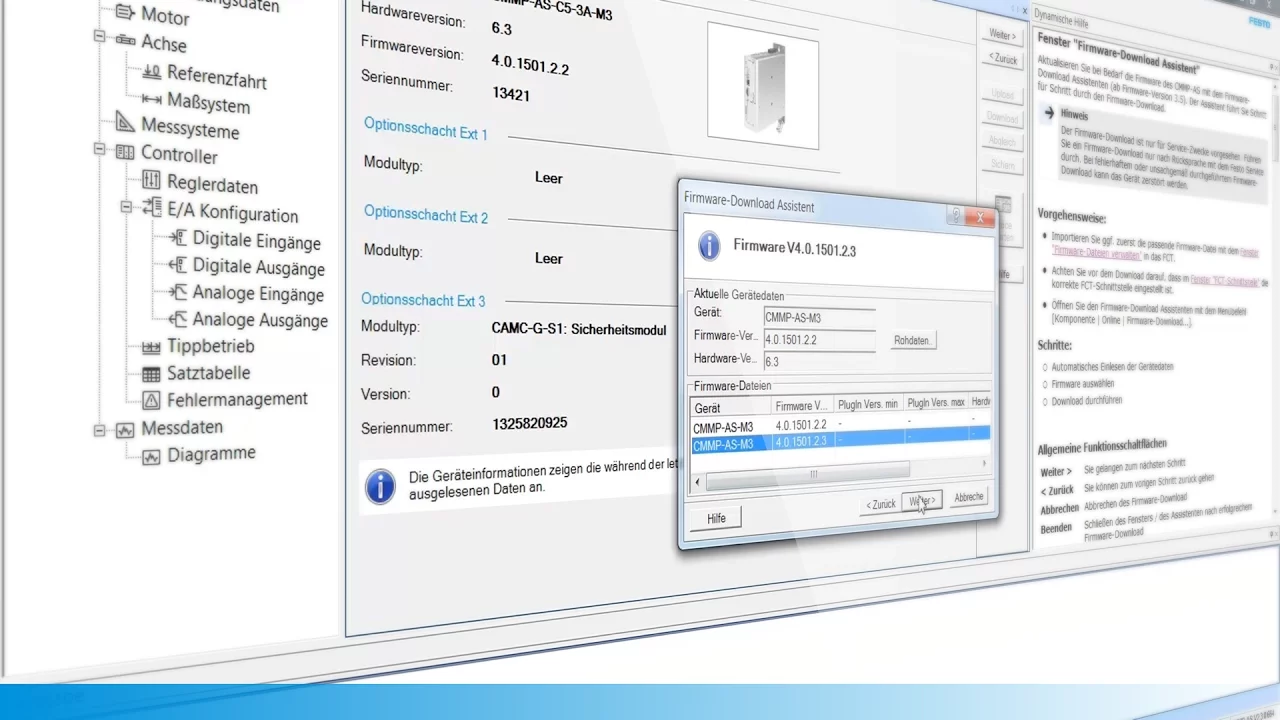1280x720 pixels.
Task: Click the PlugIn Vers. min column header
Action: 867,404
